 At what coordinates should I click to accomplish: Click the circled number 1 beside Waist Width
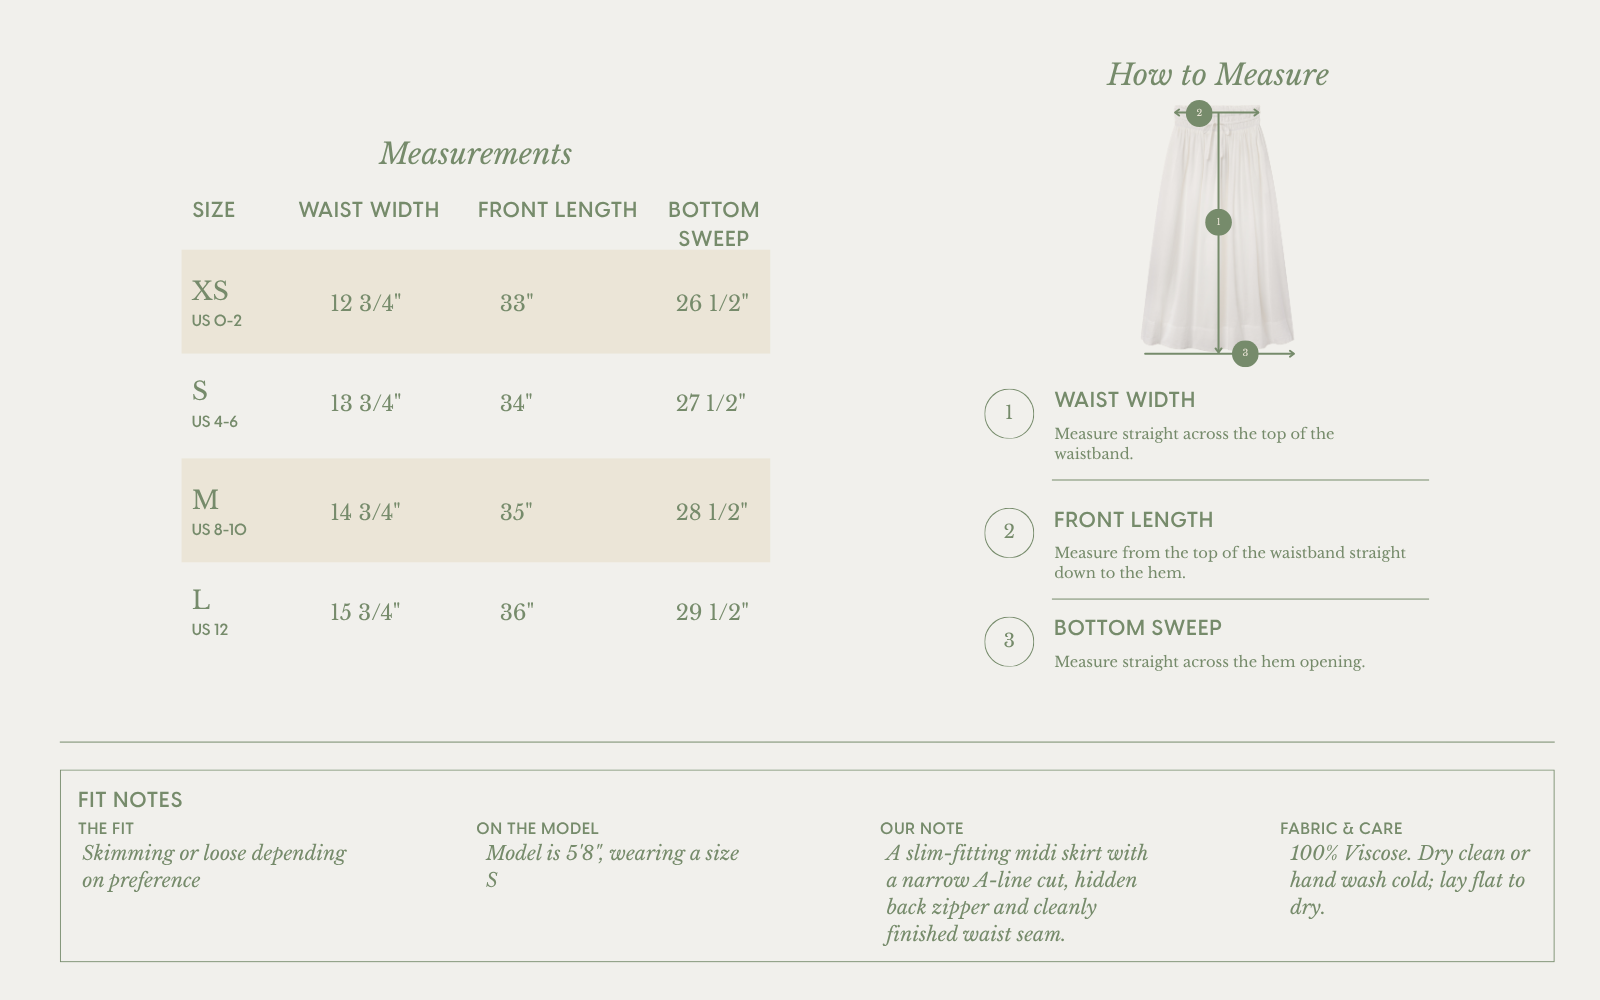[x=1008, y=413]
